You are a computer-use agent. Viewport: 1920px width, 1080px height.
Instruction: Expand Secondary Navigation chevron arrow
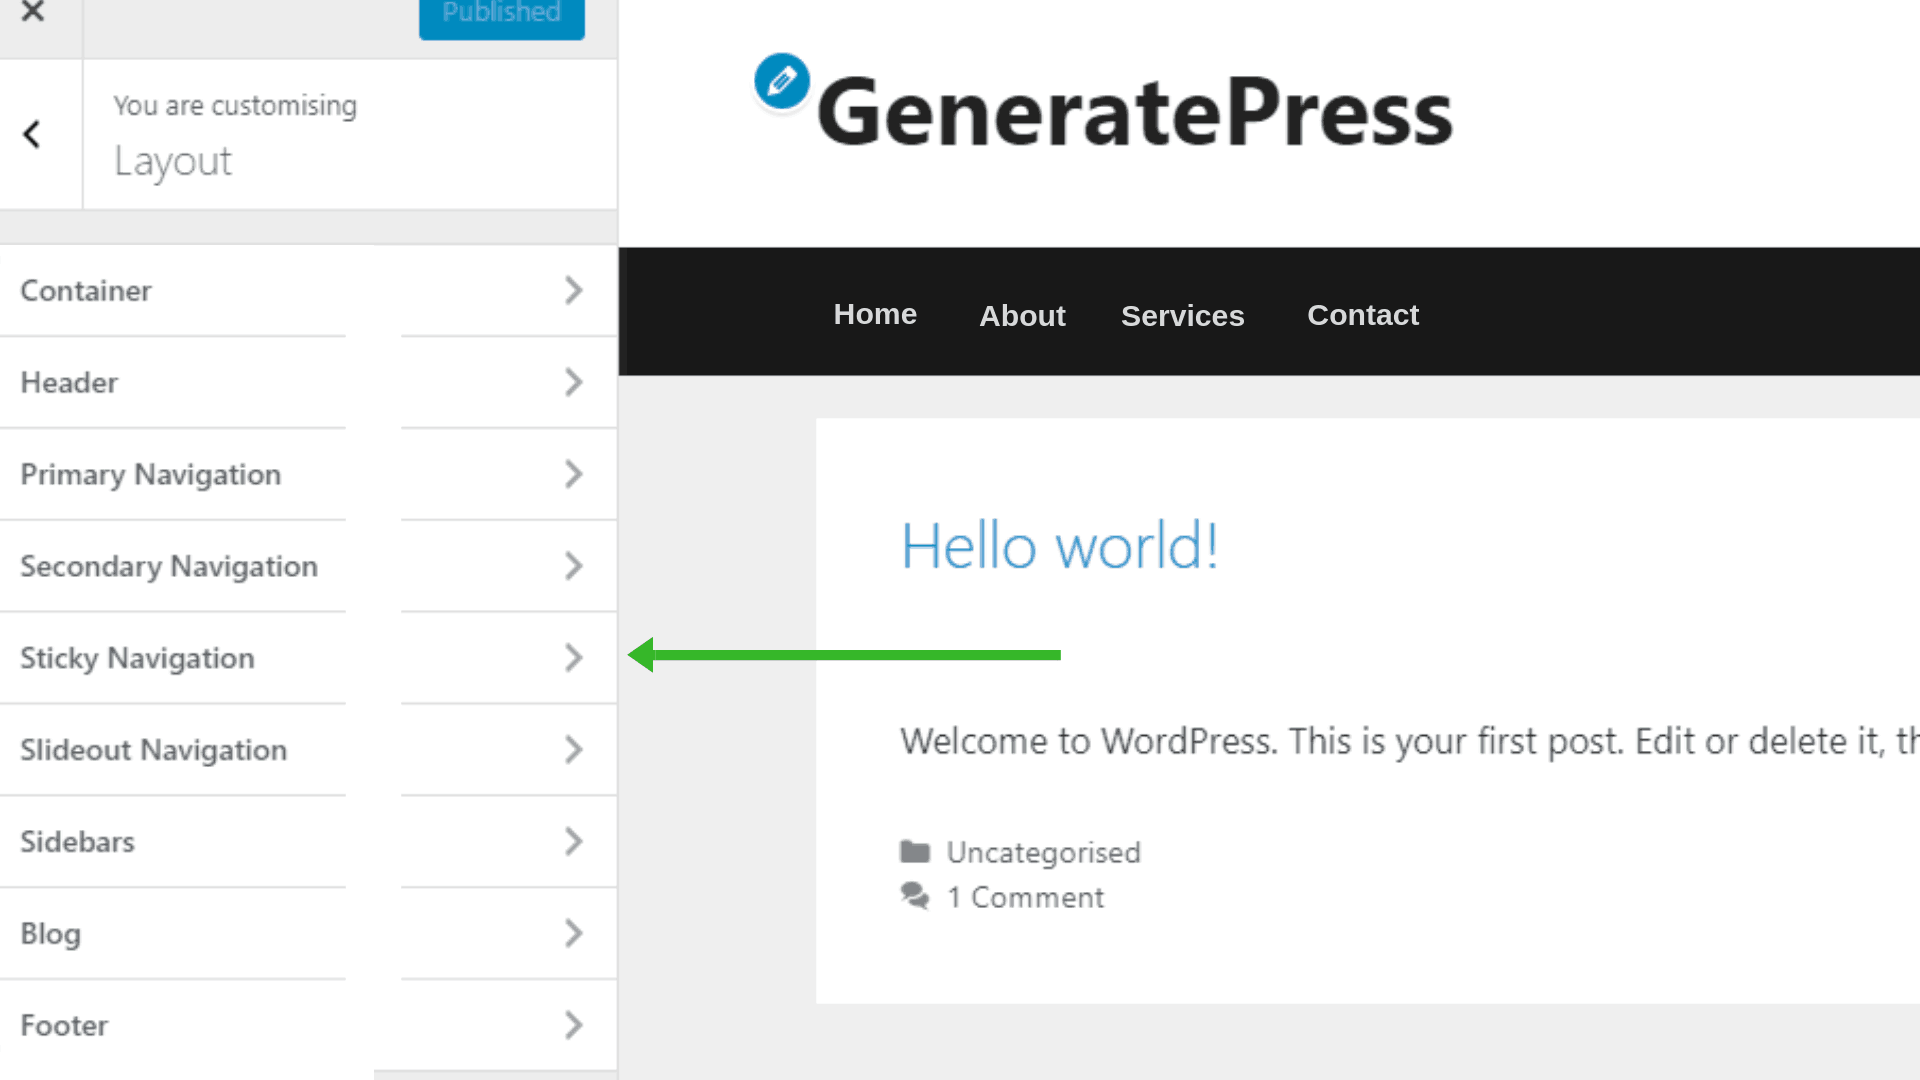tap(573, 567)
